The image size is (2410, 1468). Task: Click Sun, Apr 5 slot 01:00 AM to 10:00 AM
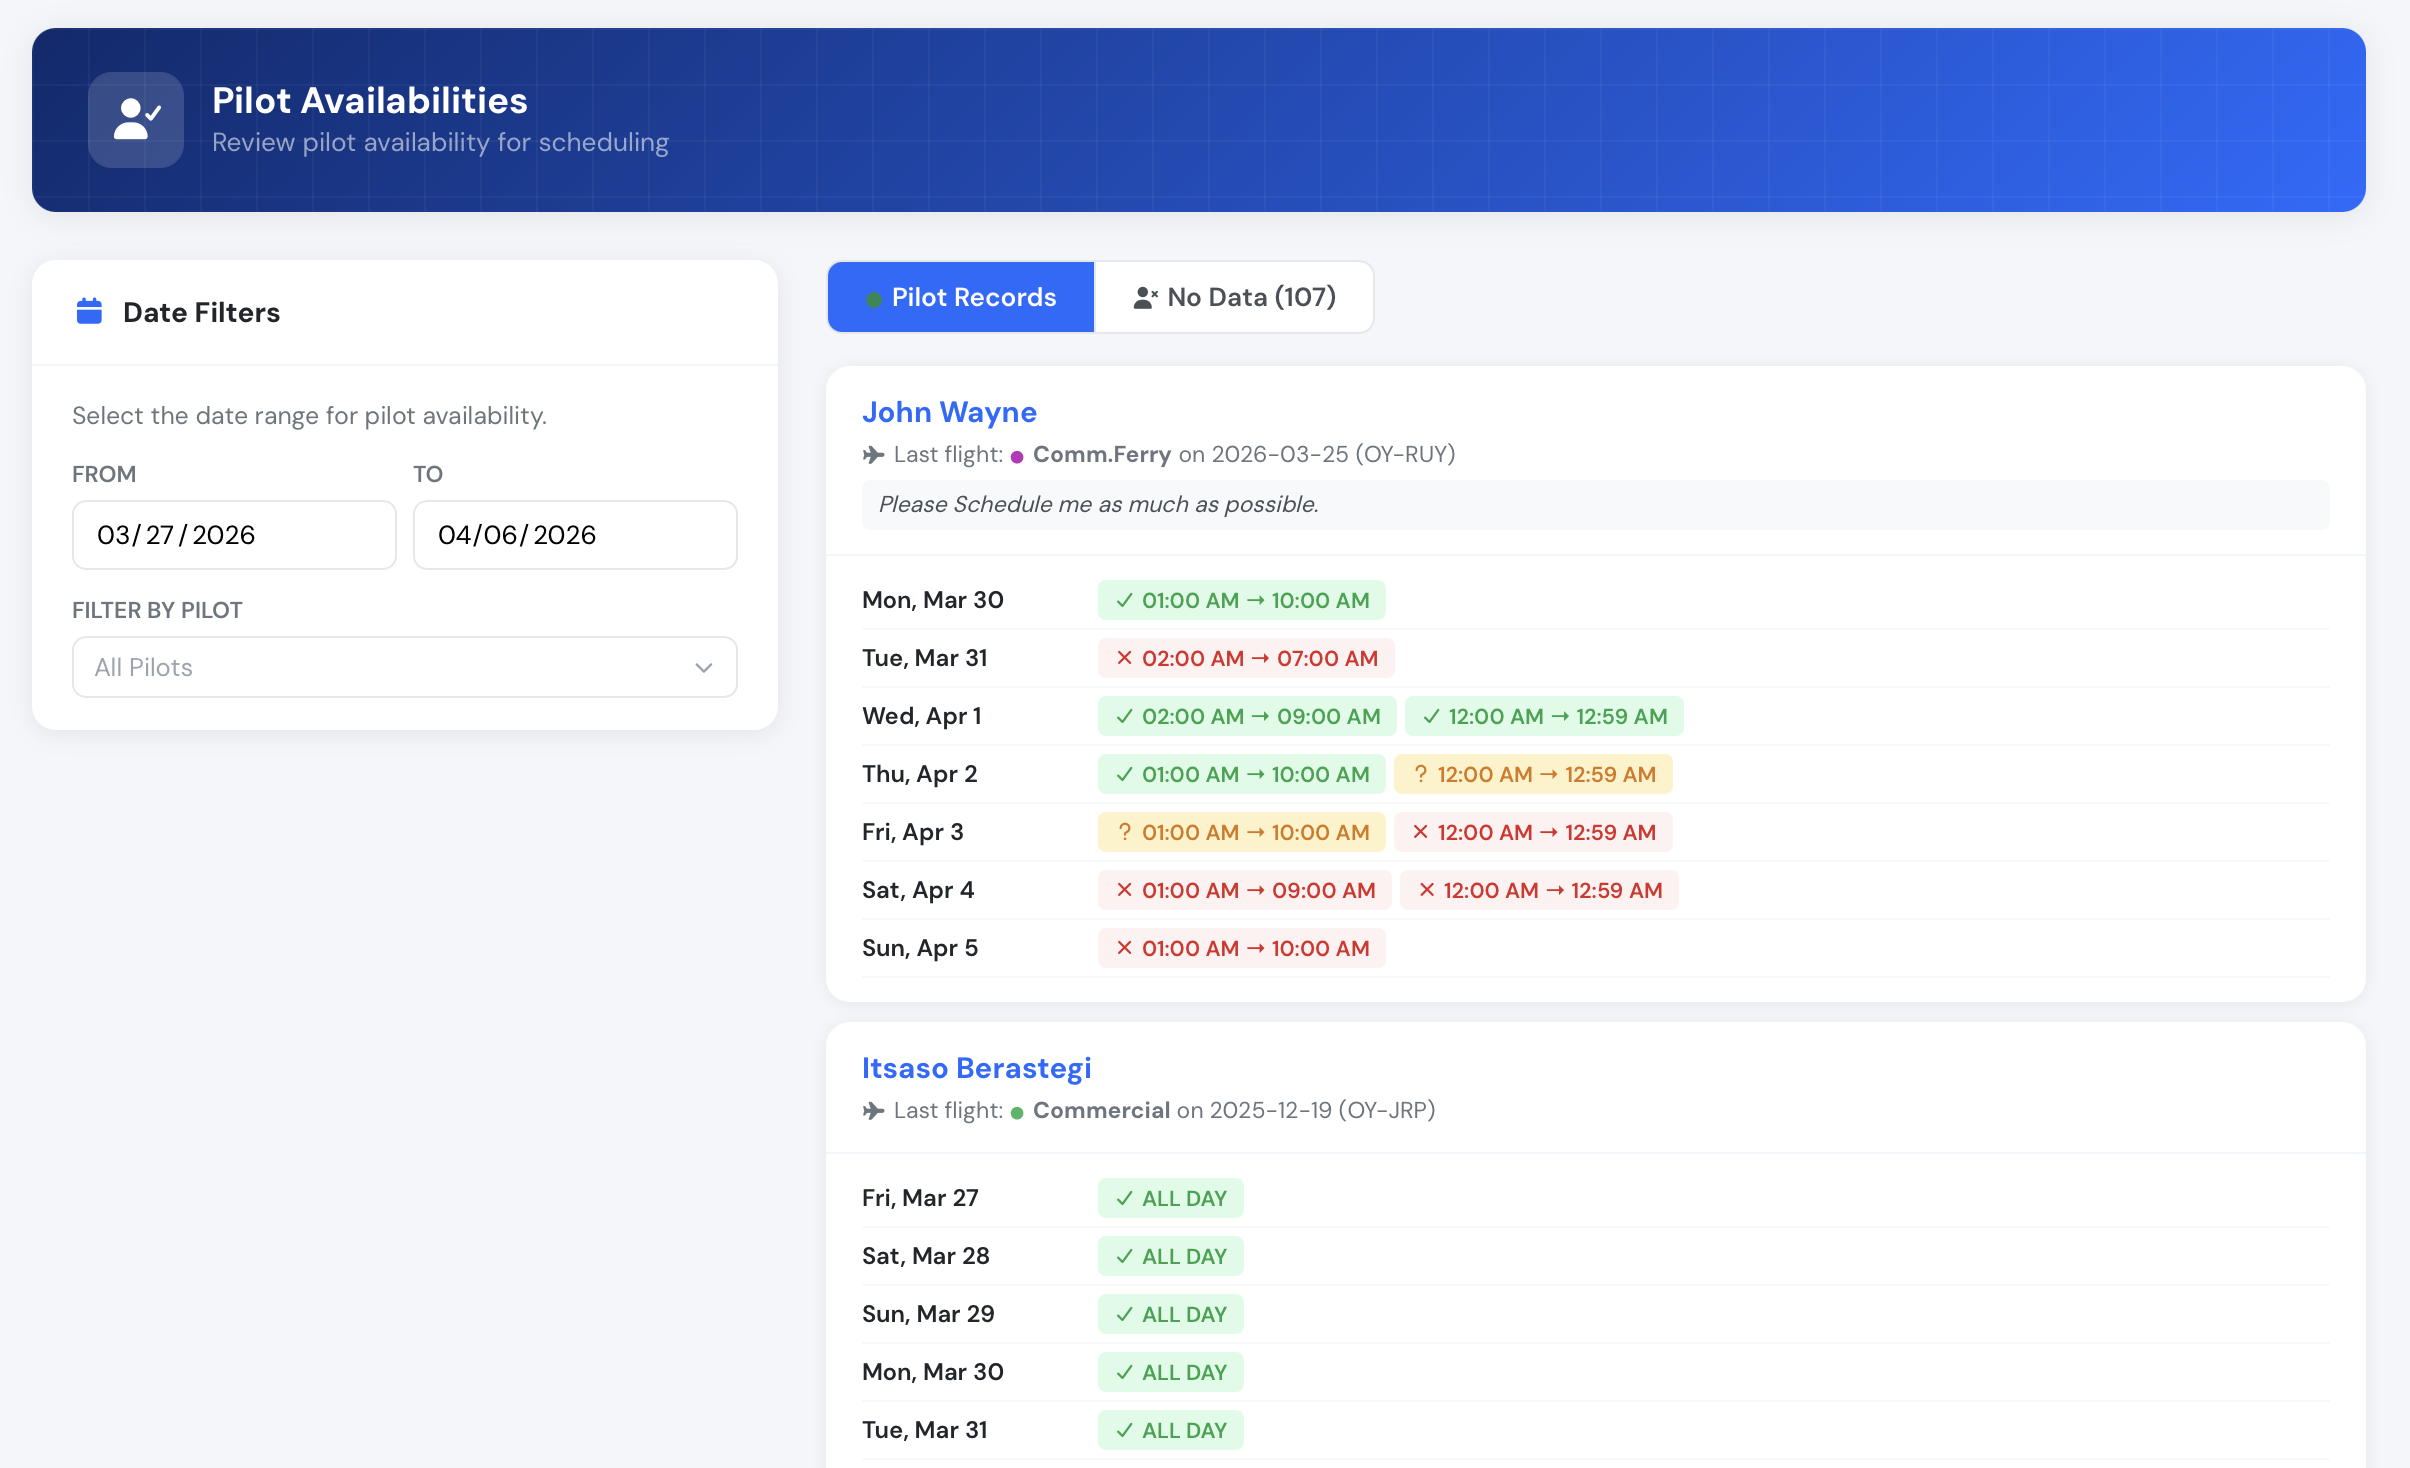(x=1241, y=948)
